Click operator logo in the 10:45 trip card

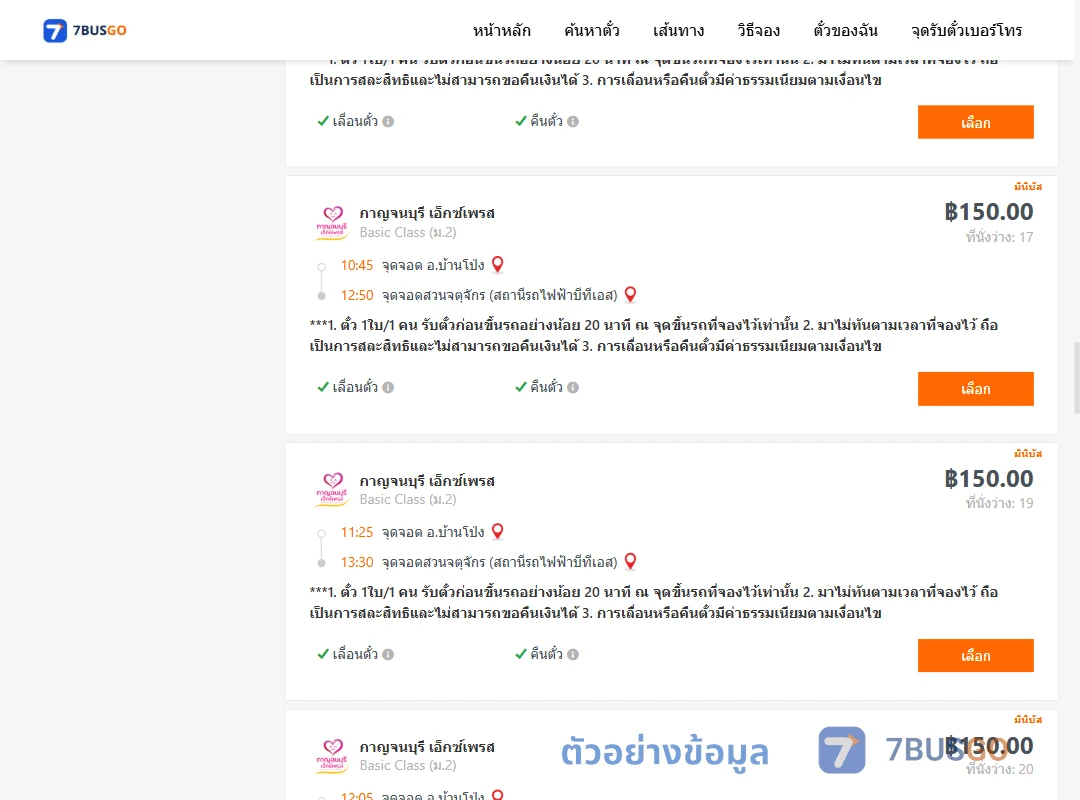tap(332, 223)
